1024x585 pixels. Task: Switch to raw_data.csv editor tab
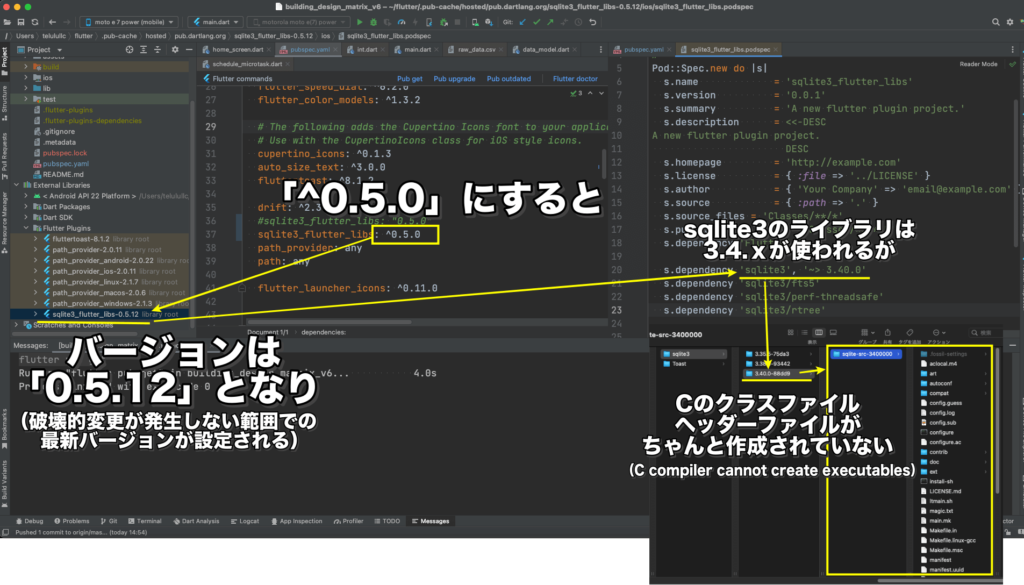475,50
